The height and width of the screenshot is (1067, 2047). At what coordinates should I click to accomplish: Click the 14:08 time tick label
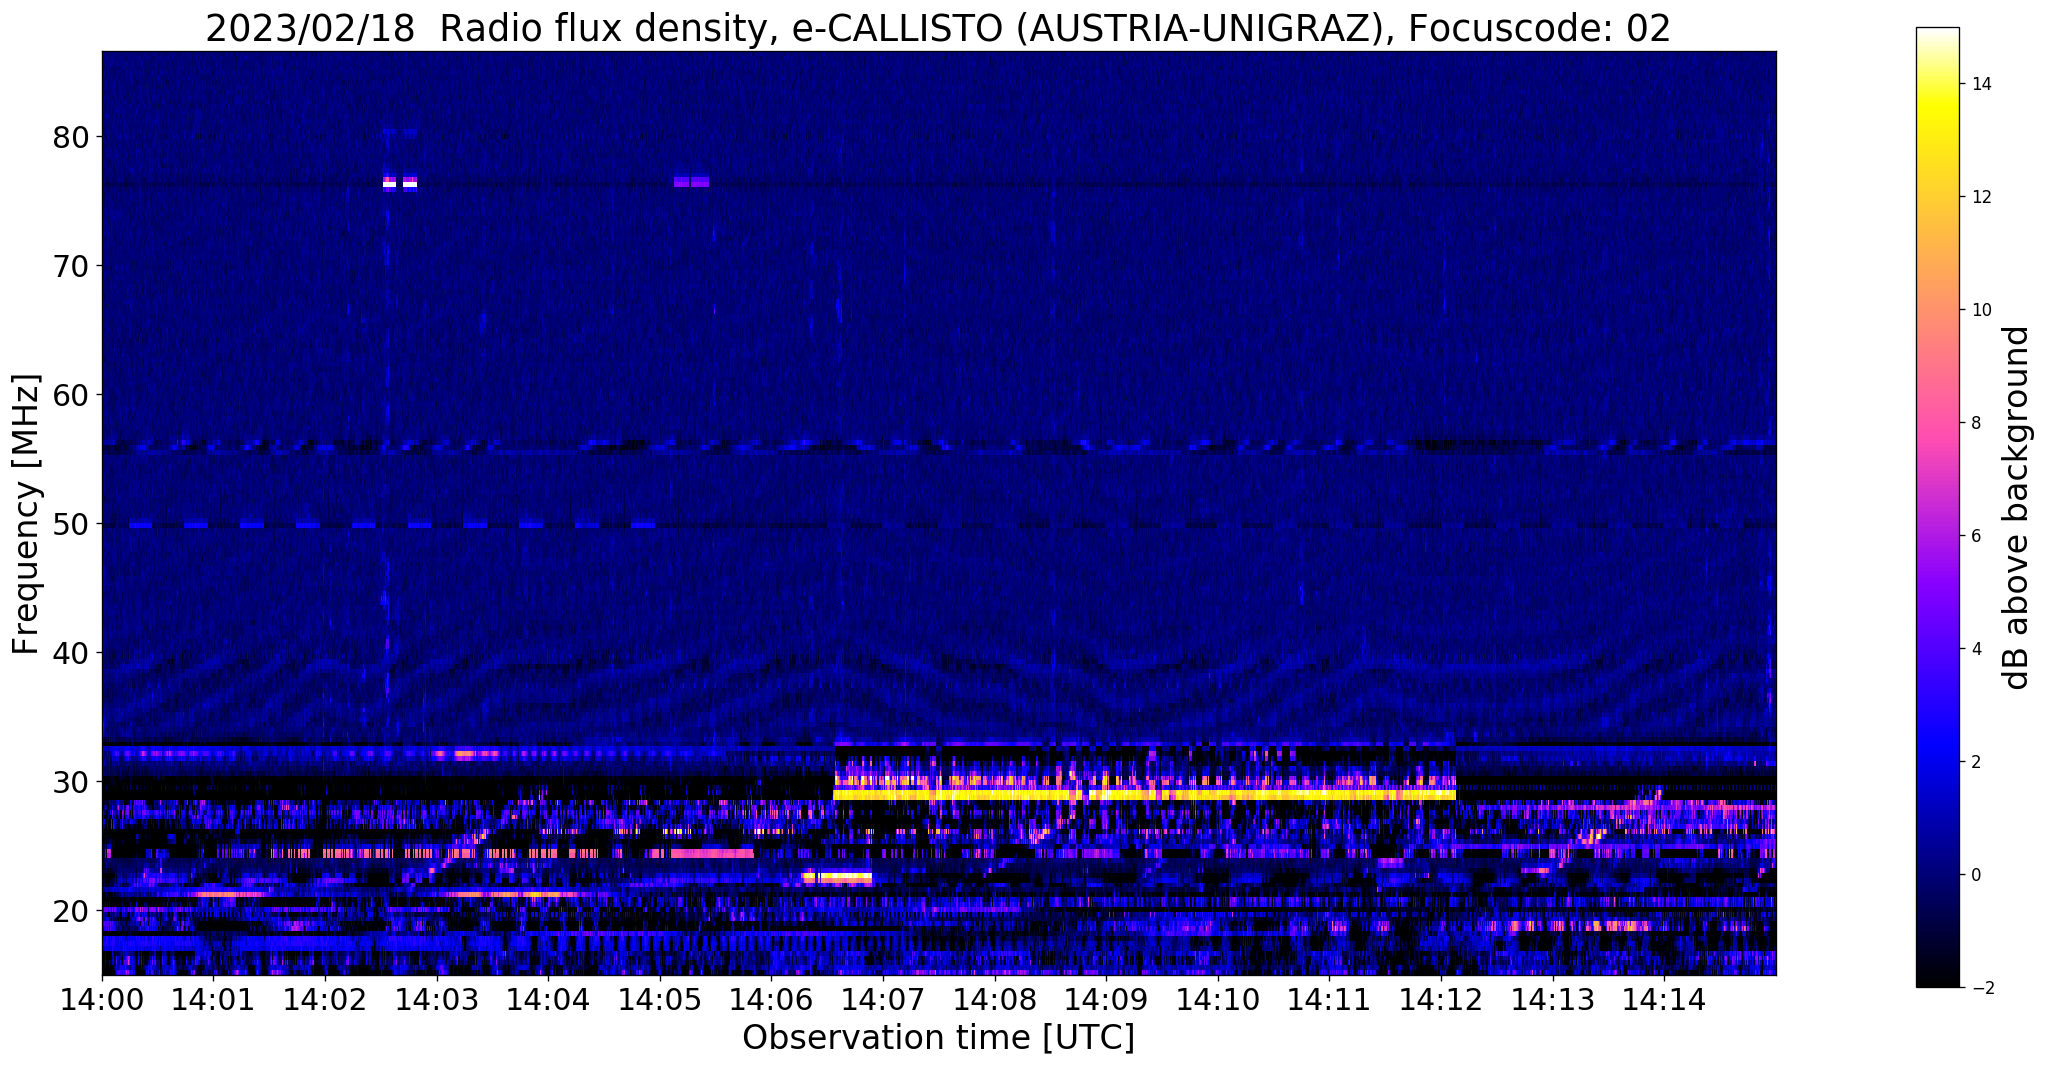(x=995, y=999)
